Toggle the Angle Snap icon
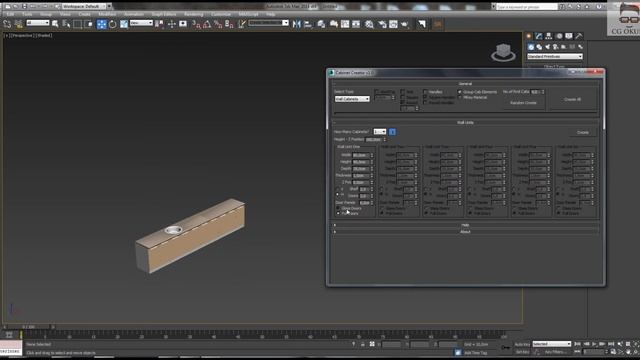 tap(207, 24)
